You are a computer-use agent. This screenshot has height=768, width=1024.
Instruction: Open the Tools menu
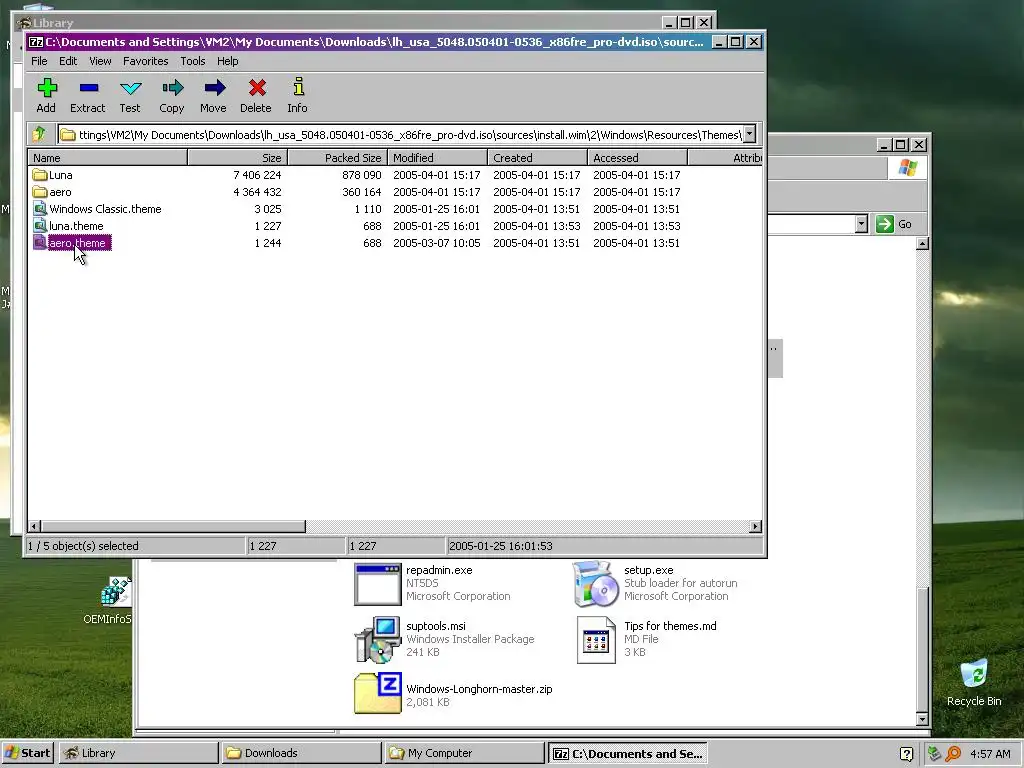pyautogui.click(x=193, y=61)
